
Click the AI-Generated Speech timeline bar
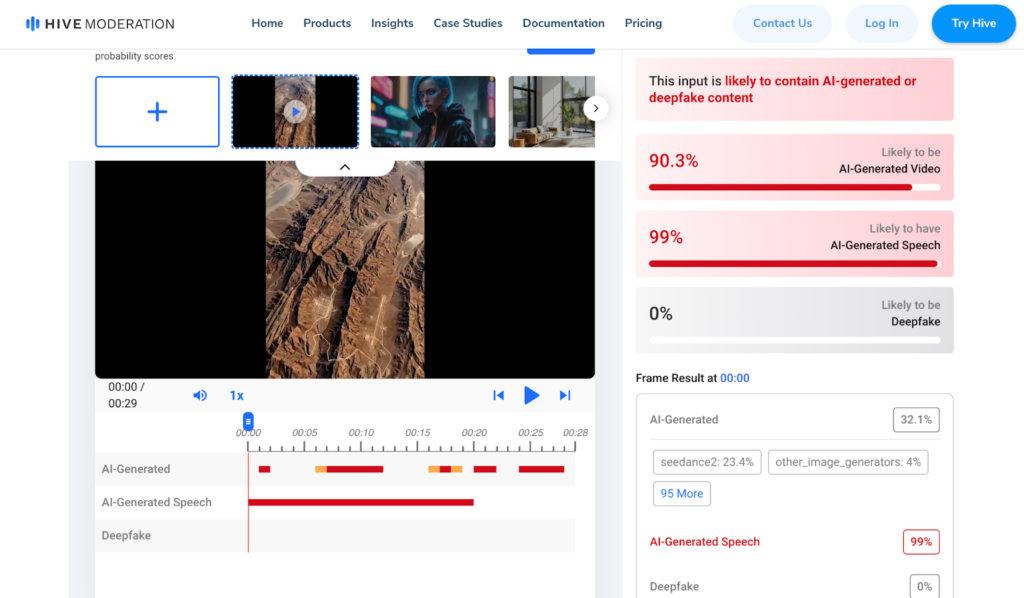(x=360, y=502)
